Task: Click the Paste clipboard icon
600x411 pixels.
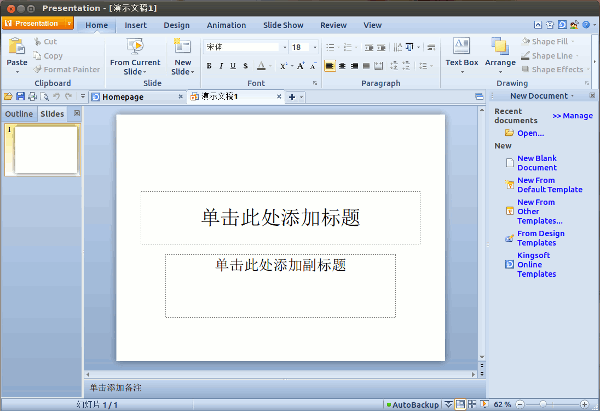Action: click(17, 47)
